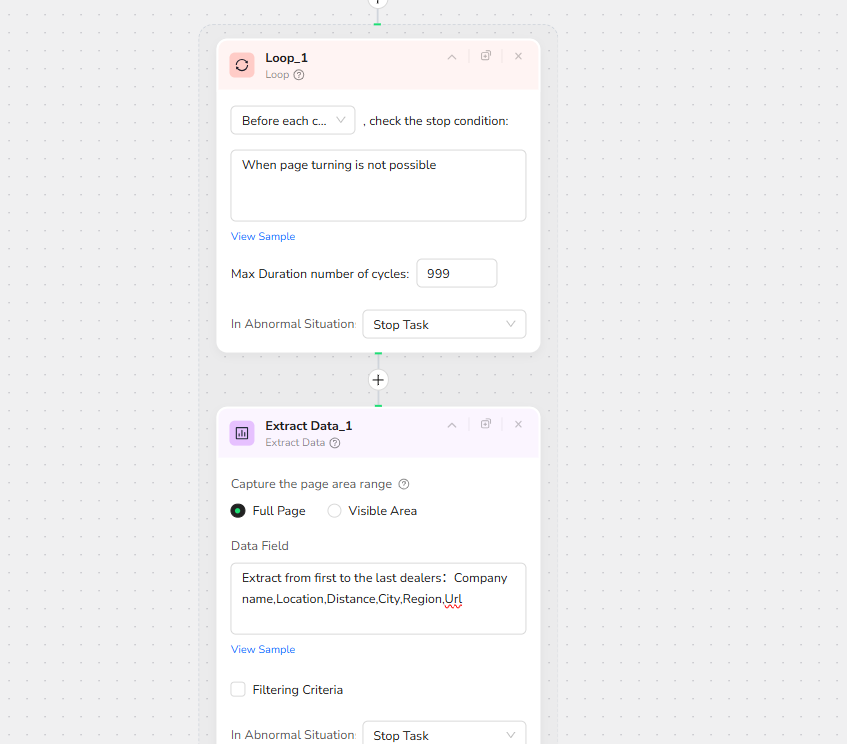The image size is (847, 744).
Task: Select the Full Page radio option
Action: click(238, 511)
